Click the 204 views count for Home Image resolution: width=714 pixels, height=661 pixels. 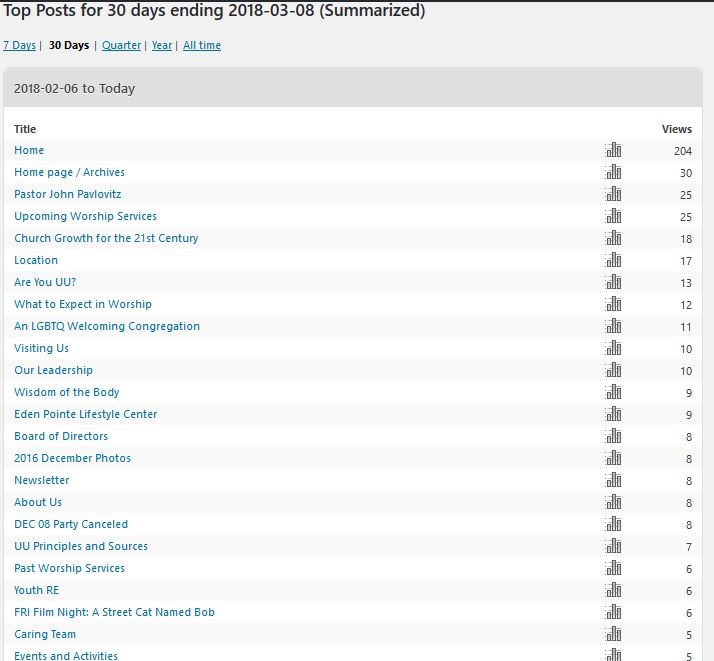[683, 151]
